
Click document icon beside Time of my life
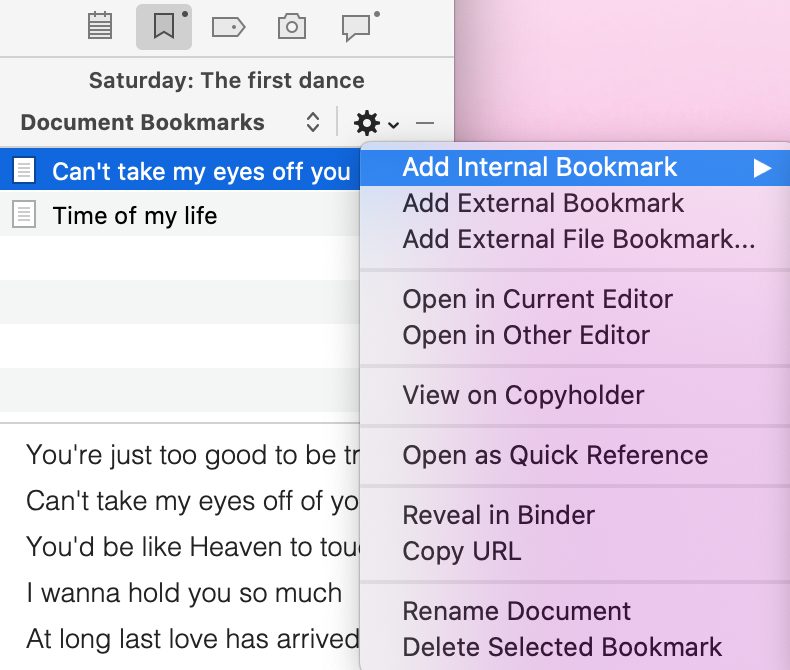24,215
